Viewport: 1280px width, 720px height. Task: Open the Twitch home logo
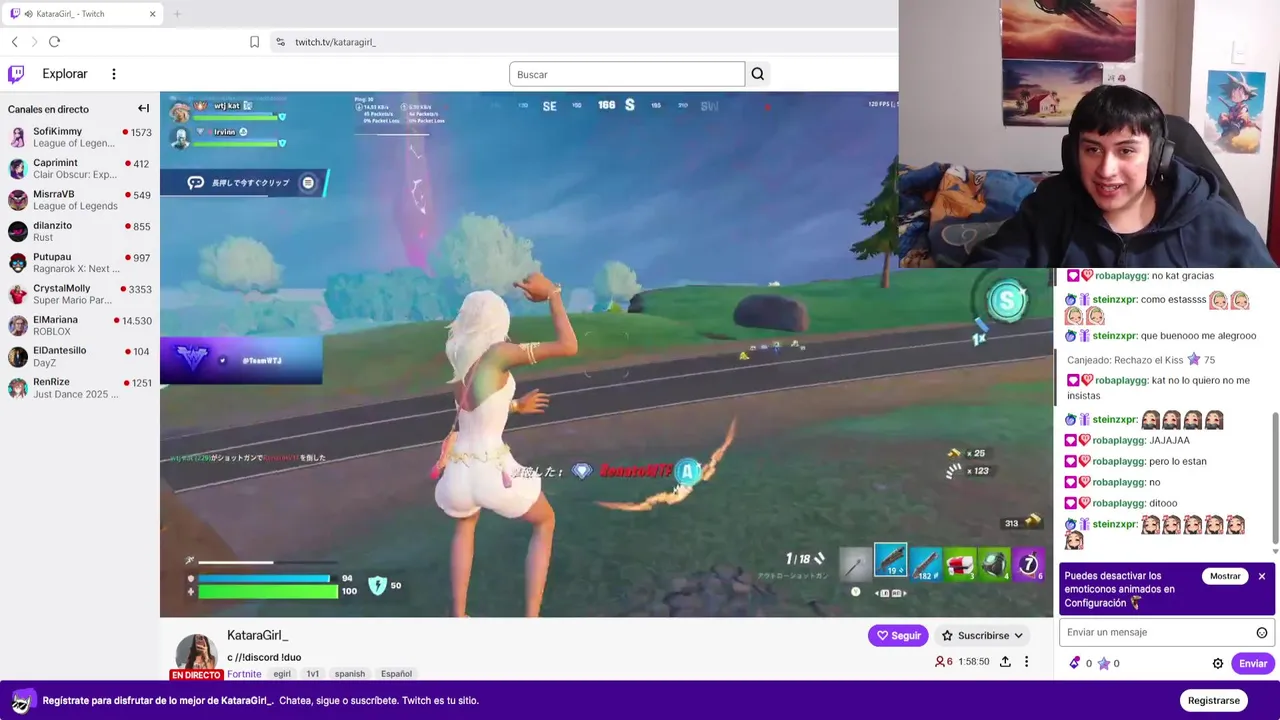pos(16,74)
